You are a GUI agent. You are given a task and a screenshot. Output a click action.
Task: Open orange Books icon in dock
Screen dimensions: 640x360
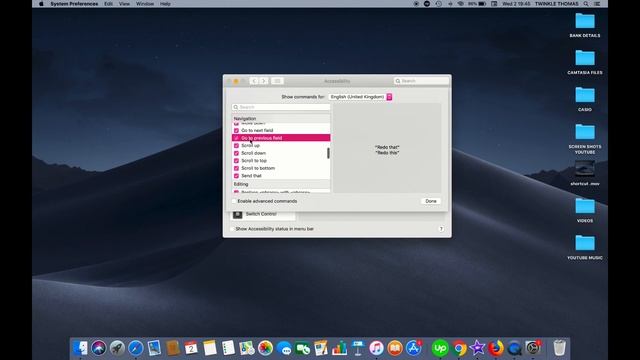point(395,348)
